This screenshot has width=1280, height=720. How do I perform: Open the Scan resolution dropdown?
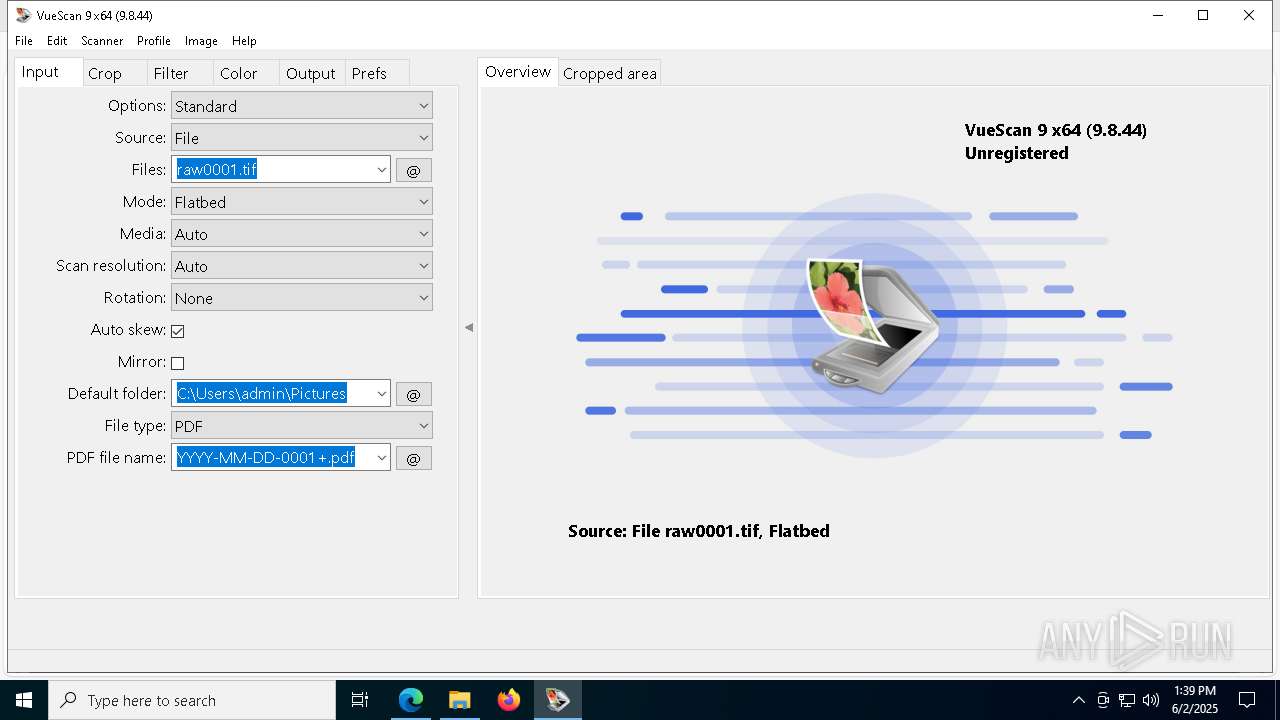(301, 266)
